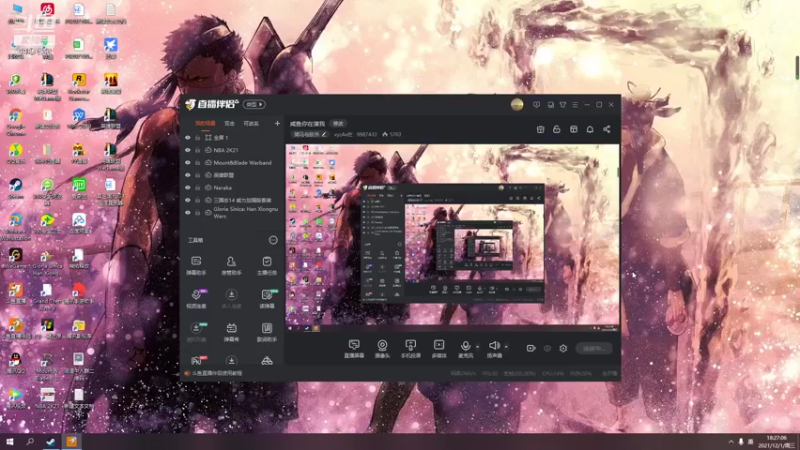Viewport: 800px width, 450px height.
Task: Show hidden system tray icons
Action: click(731, 442)
